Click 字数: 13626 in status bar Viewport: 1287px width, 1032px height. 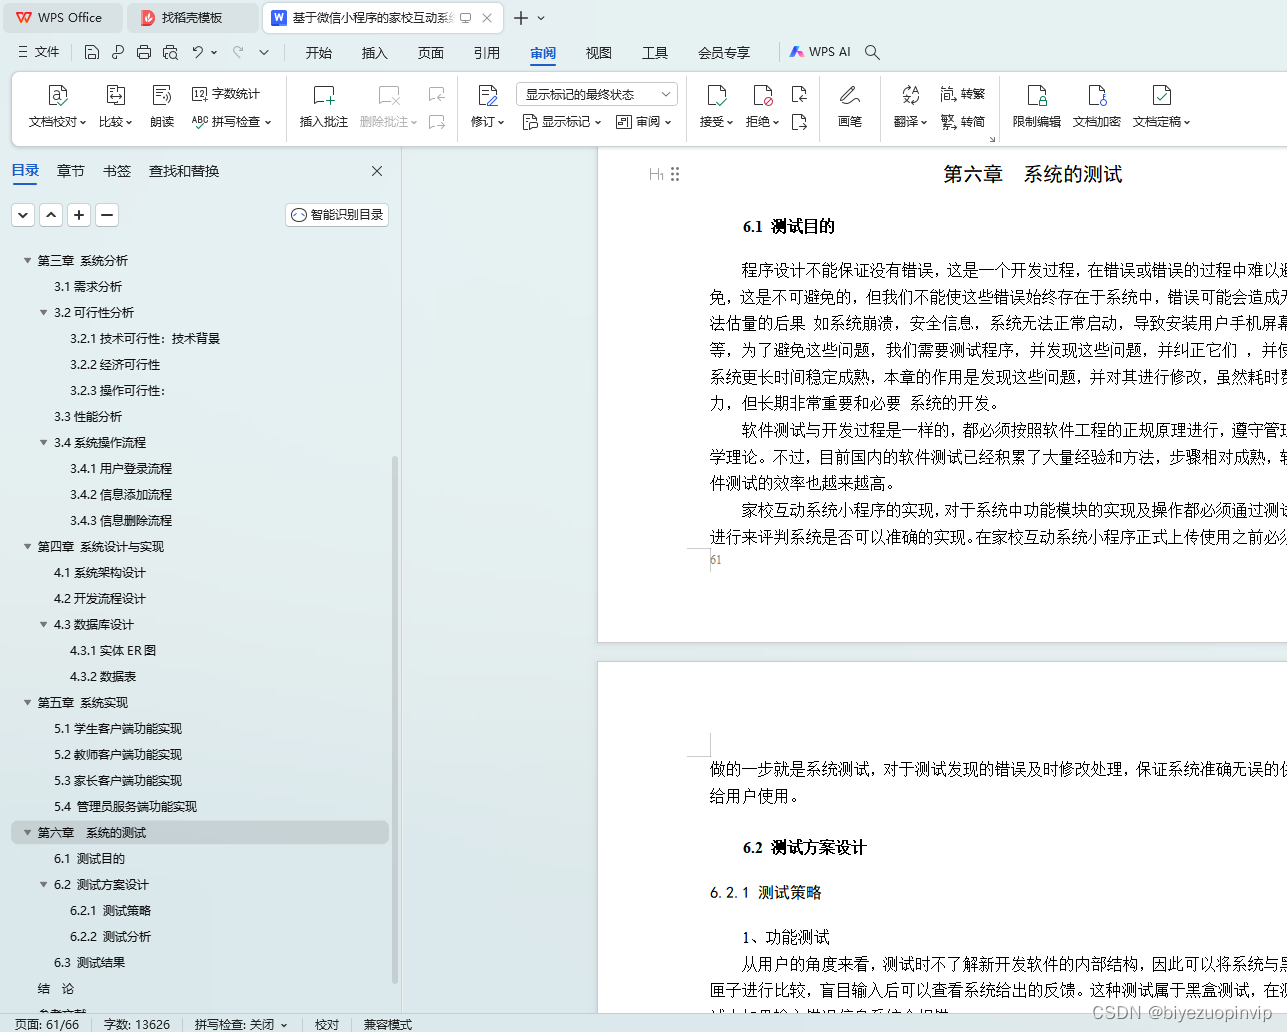[x=137, y=1024]
